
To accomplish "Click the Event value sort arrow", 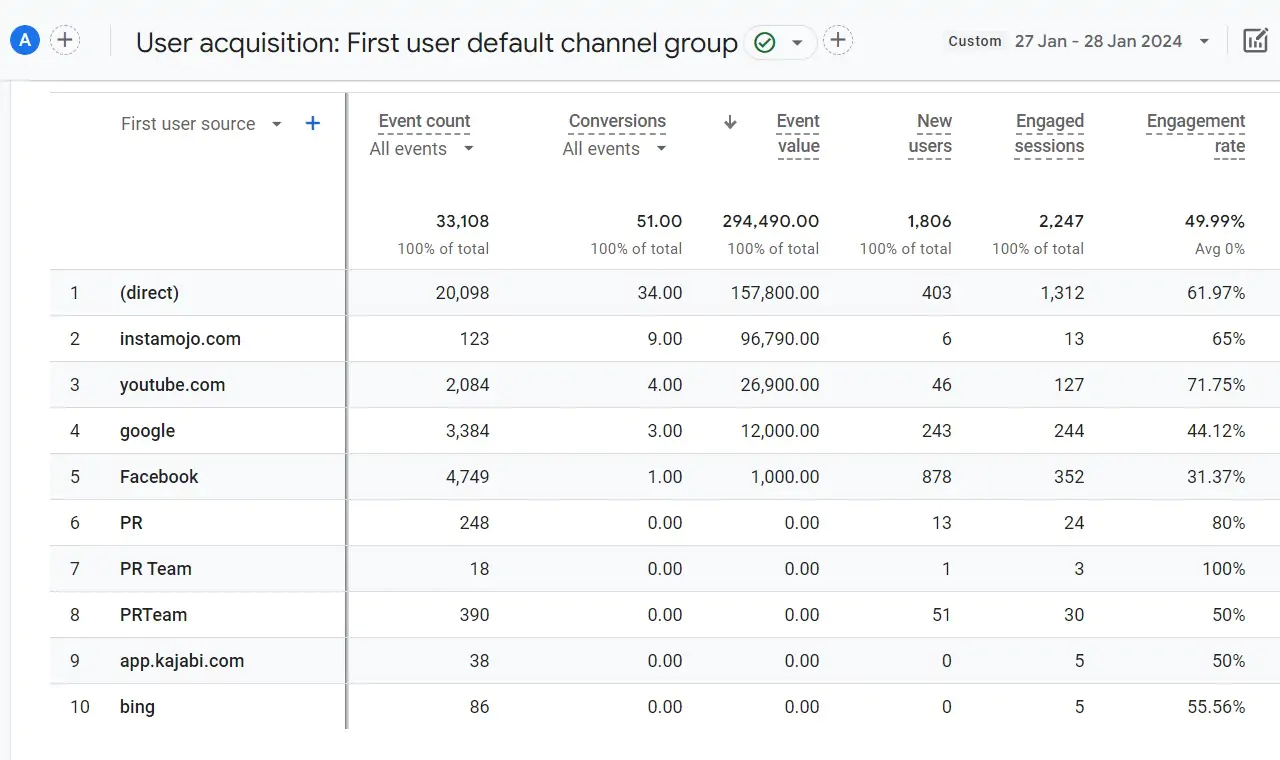I will click(x=730, y=122).
